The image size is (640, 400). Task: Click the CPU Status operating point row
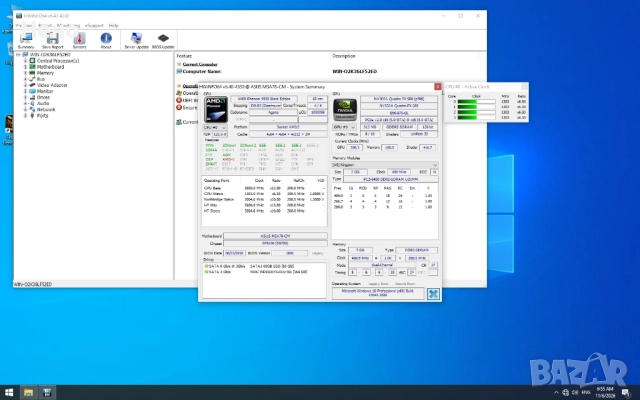[x=264, y=194]
